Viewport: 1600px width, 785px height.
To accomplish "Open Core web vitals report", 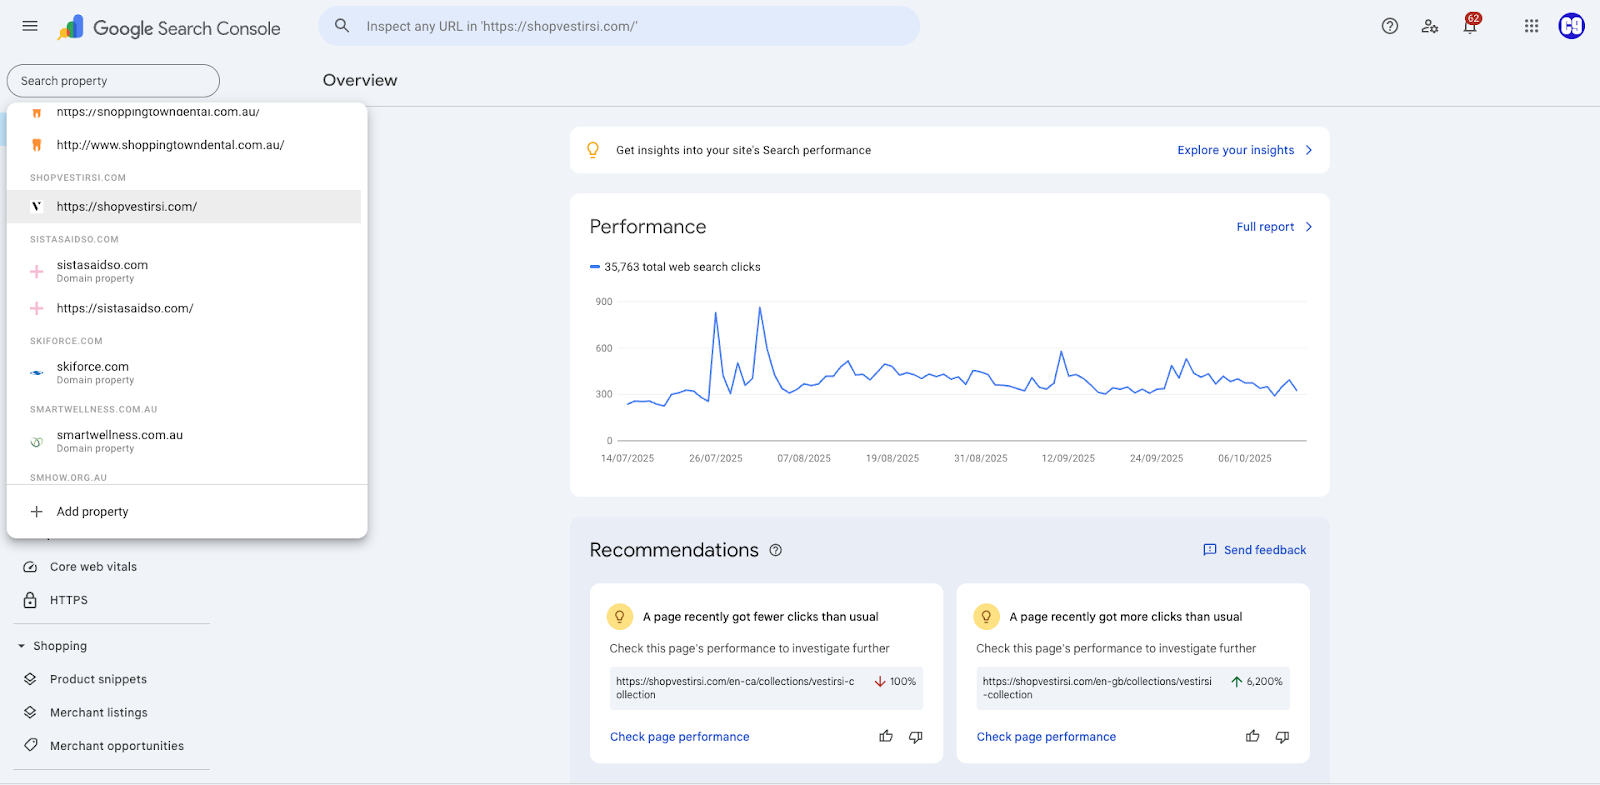I will (x=93, y=567).
